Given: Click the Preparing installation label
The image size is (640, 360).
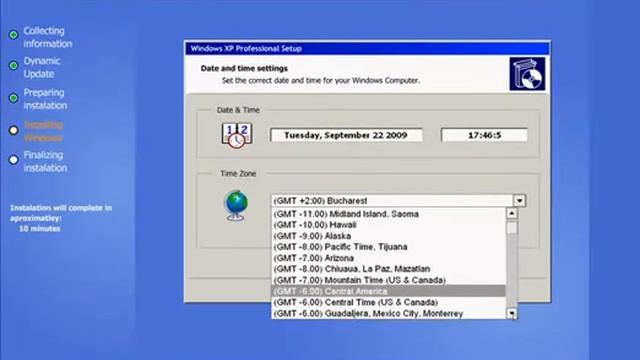Looking at the screenshot, I should (45, 99).
